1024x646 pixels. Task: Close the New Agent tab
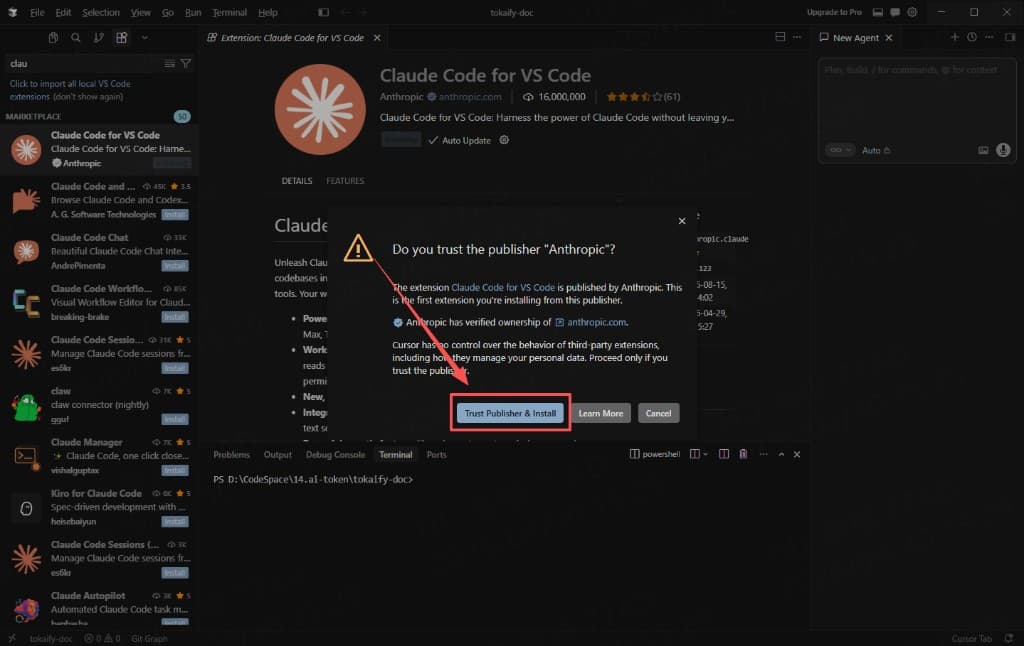(x=889, y=38)
